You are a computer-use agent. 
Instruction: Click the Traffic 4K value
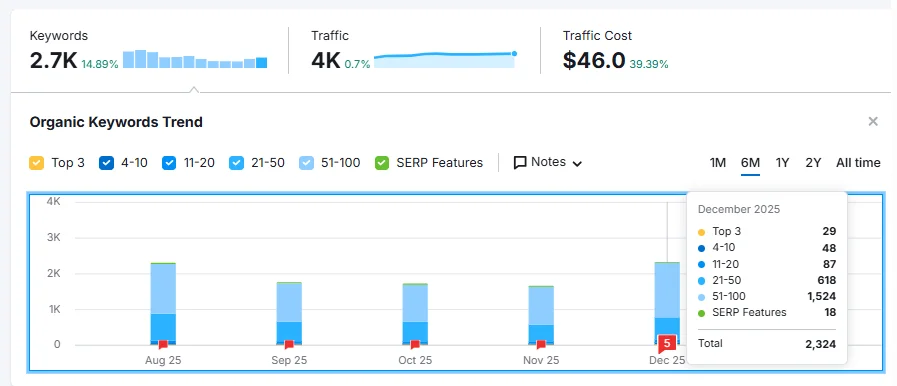(326, 60)
